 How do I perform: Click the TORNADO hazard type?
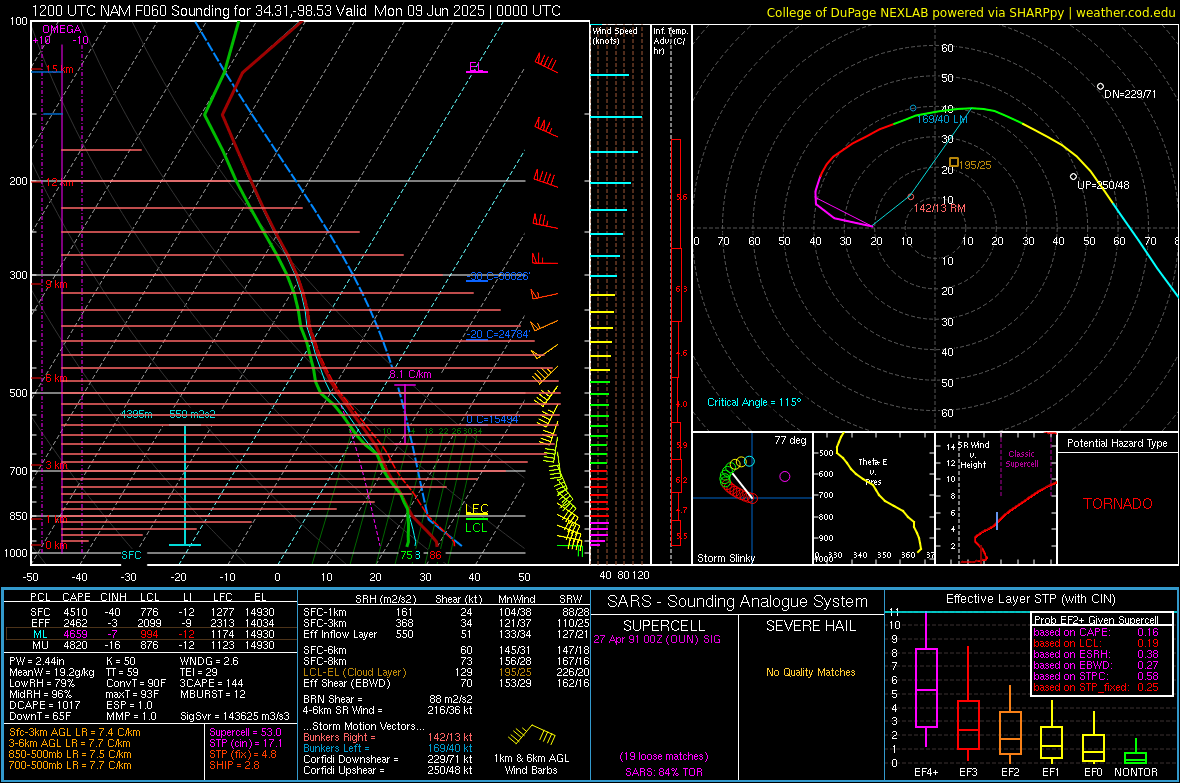click(1118, 504)
